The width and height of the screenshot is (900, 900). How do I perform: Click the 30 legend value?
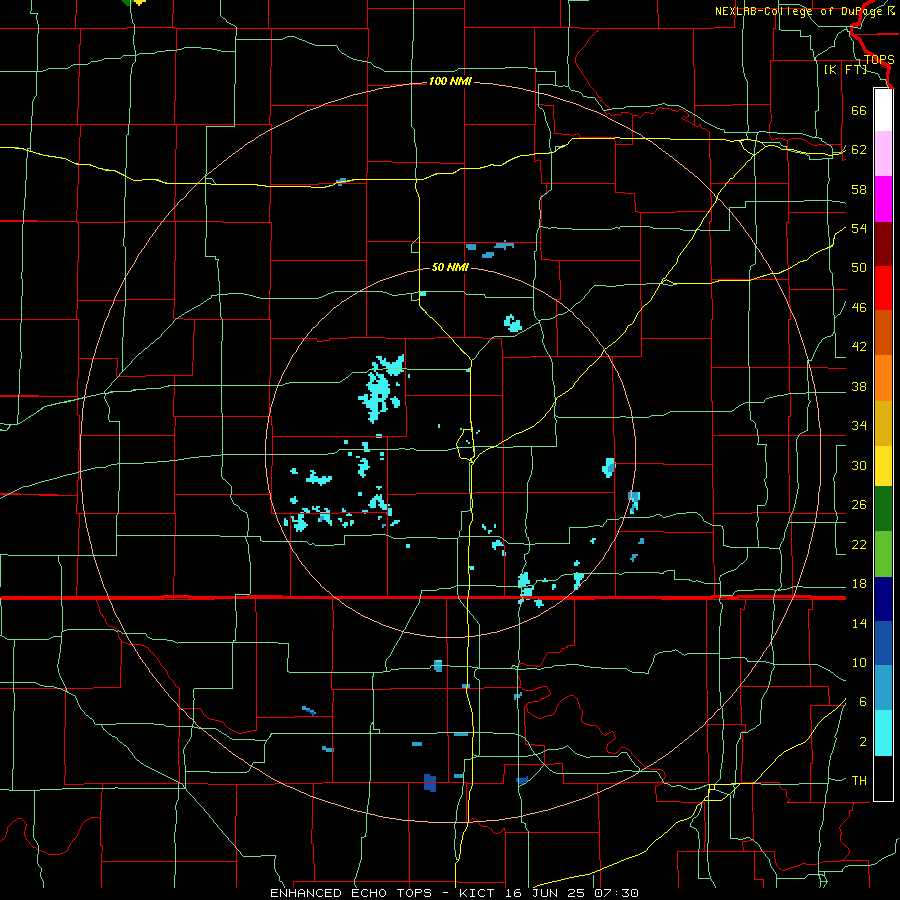859,465
